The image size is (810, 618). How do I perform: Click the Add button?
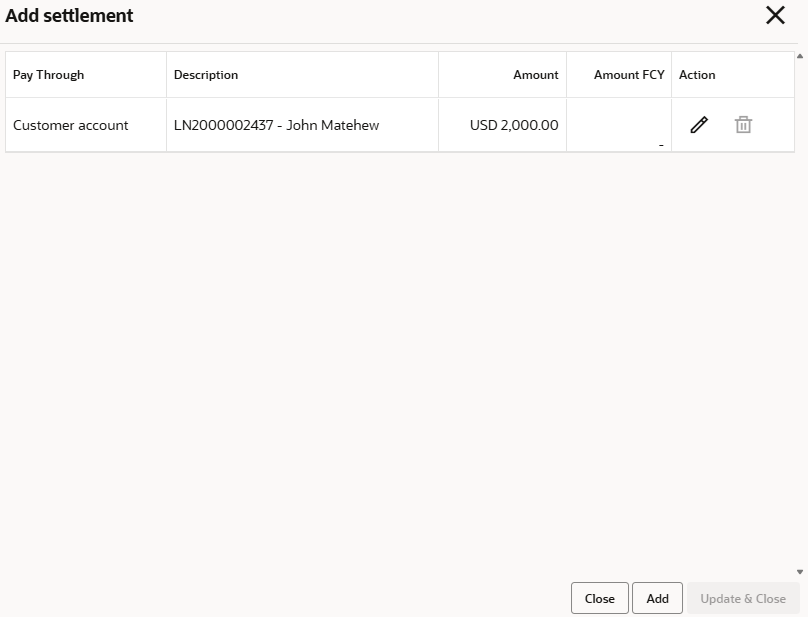pos(659,600)
